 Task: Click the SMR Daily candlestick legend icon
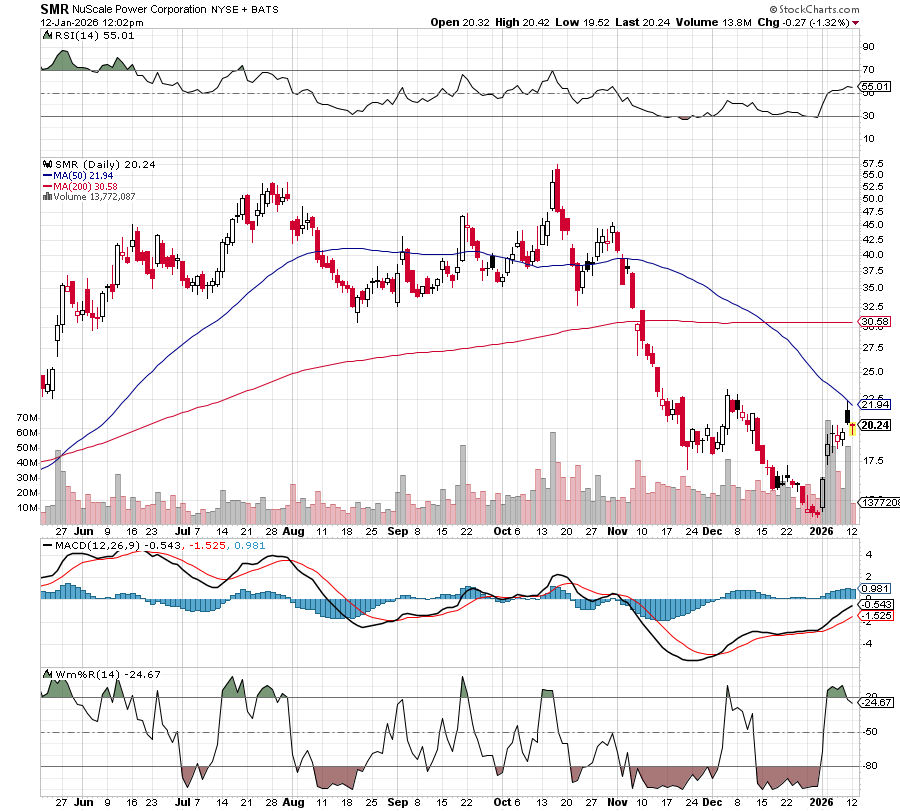point(45,164)
